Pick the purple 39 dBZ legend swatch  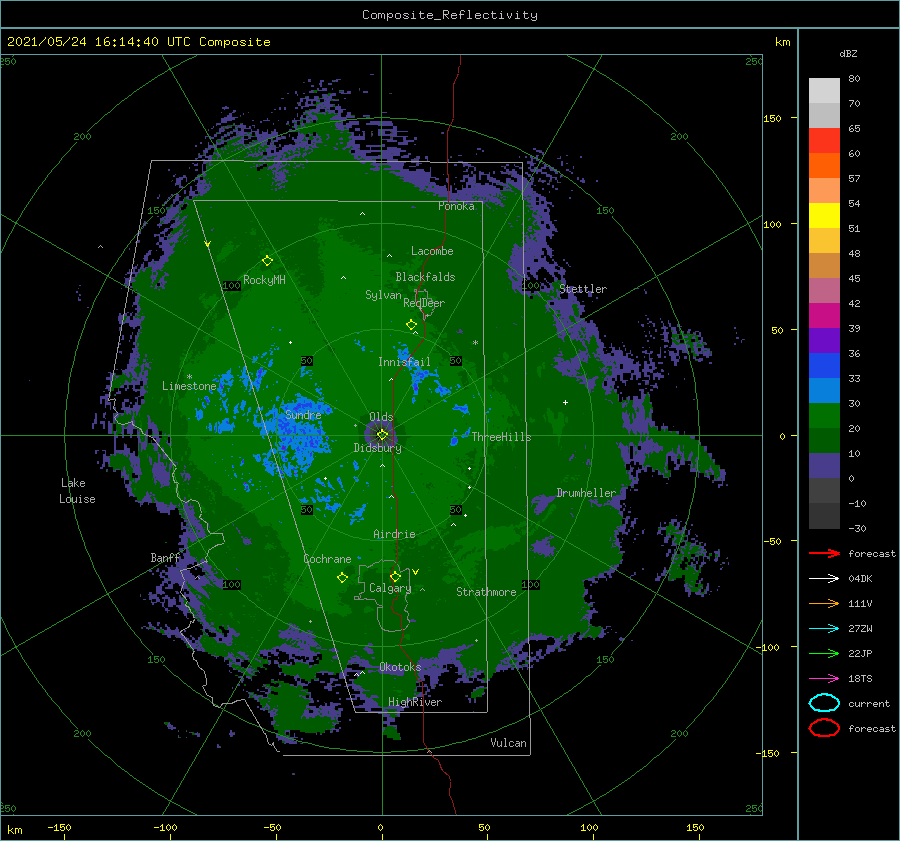coord(824,340)
